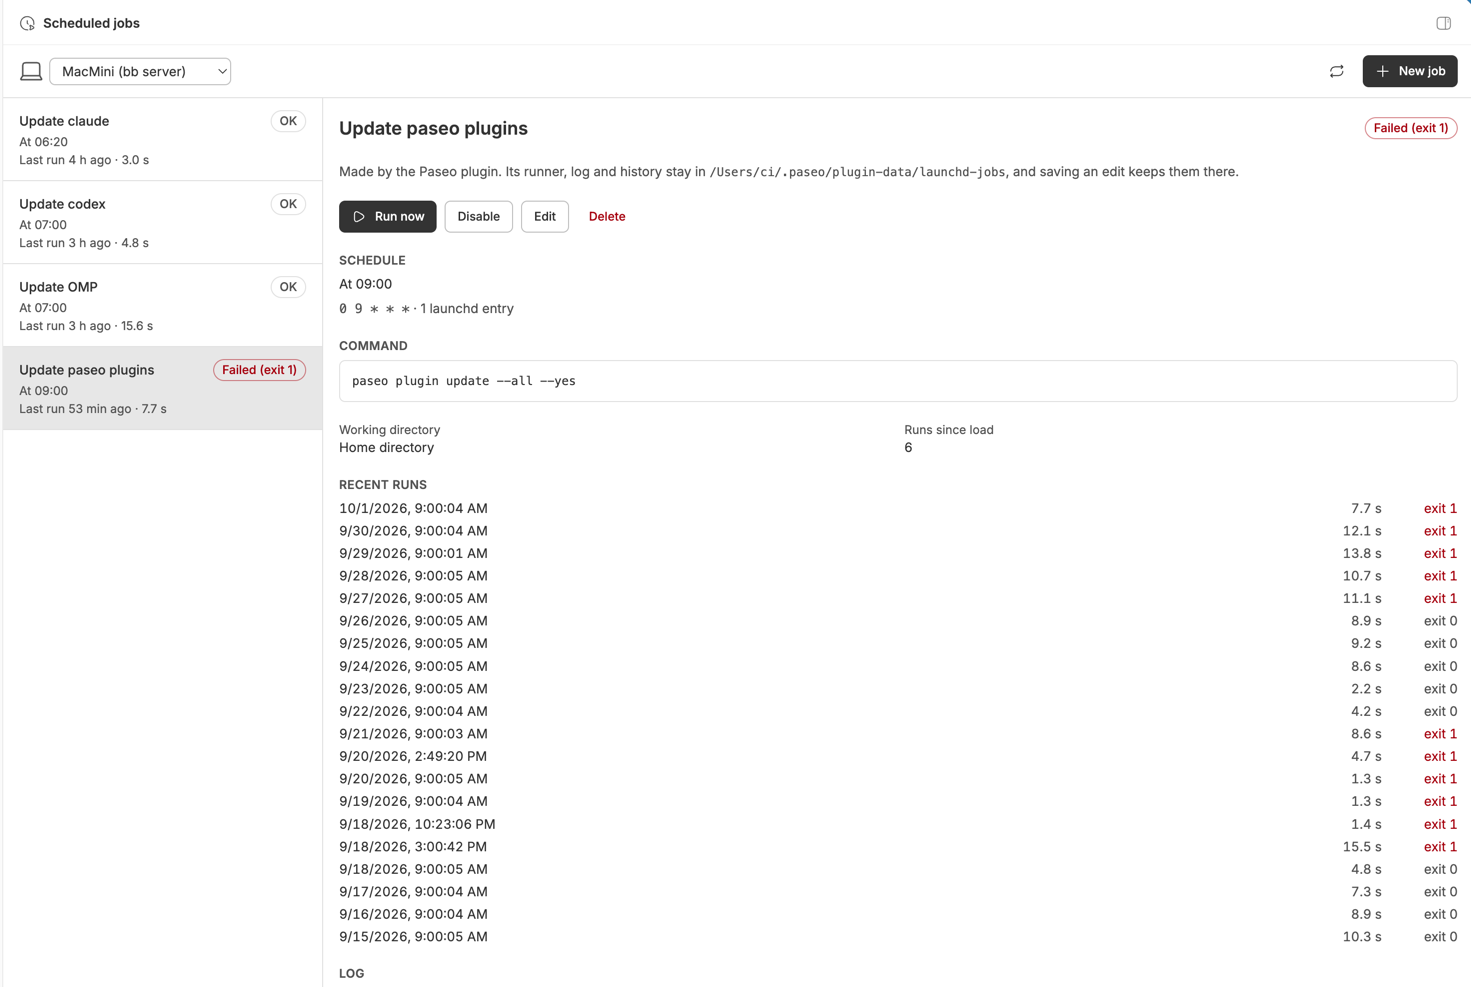This screenshot has width=1471, height=987.
Task: Disable the Update paseo plugins job
Action: tap(478, 216)
